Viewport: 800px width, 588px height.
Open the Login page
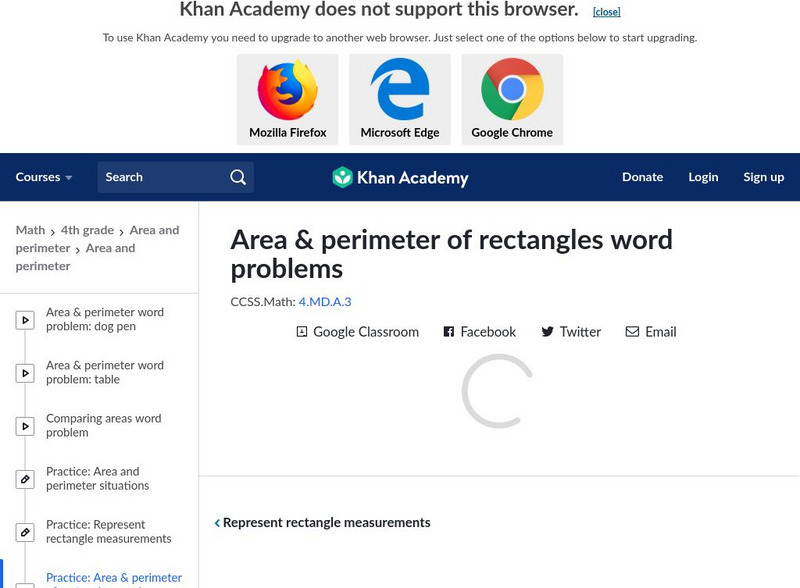(703, 177)
